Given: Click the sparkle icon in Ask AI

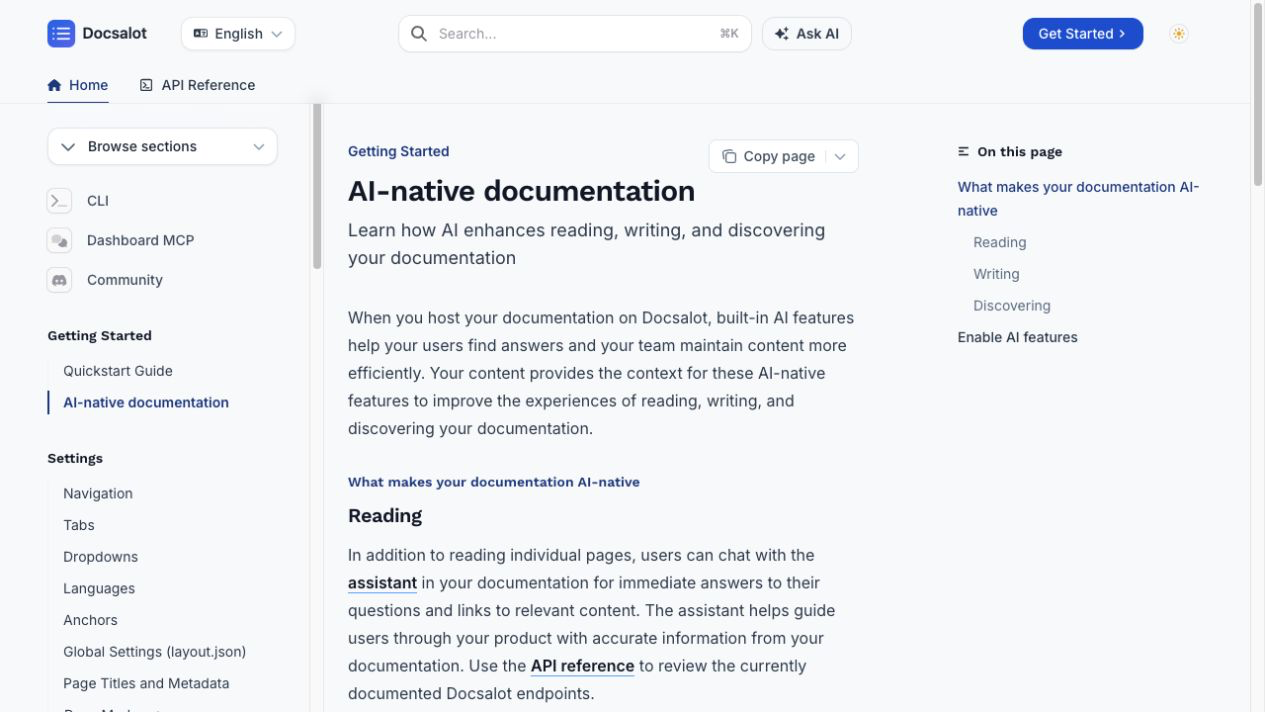Looking at the screenshot, I should click(x=782, y=33).
